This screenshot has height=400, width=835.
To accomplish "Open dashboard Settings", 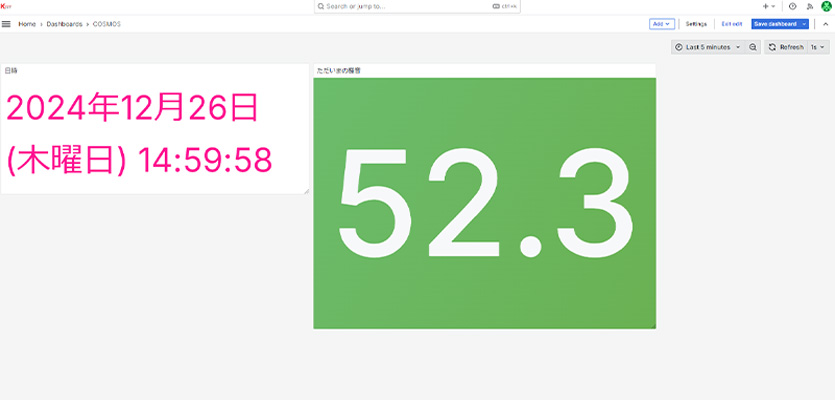I will [x=696, y=23].
